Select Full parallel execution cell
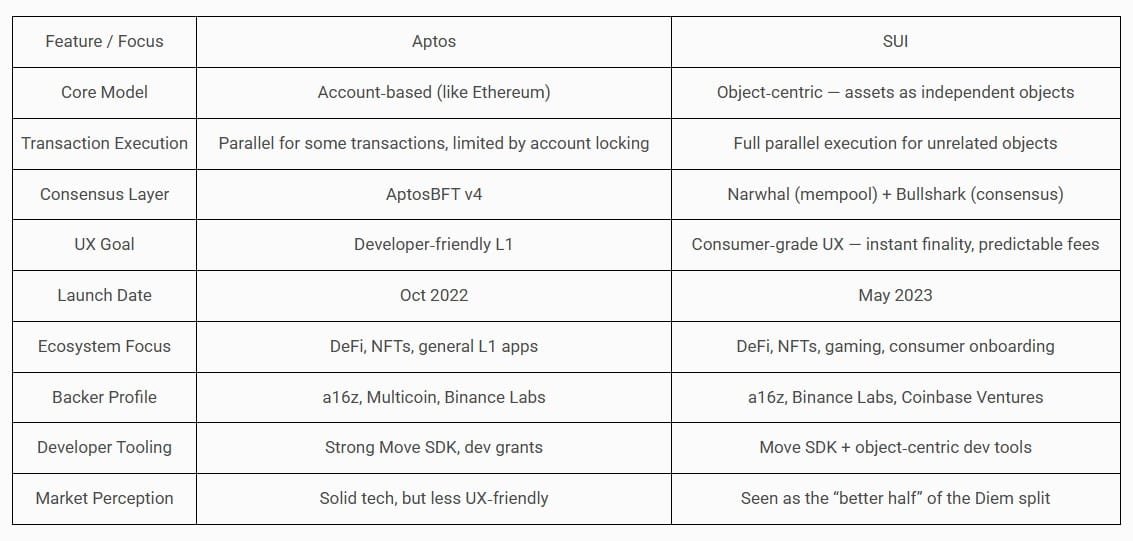 (895, 143)
